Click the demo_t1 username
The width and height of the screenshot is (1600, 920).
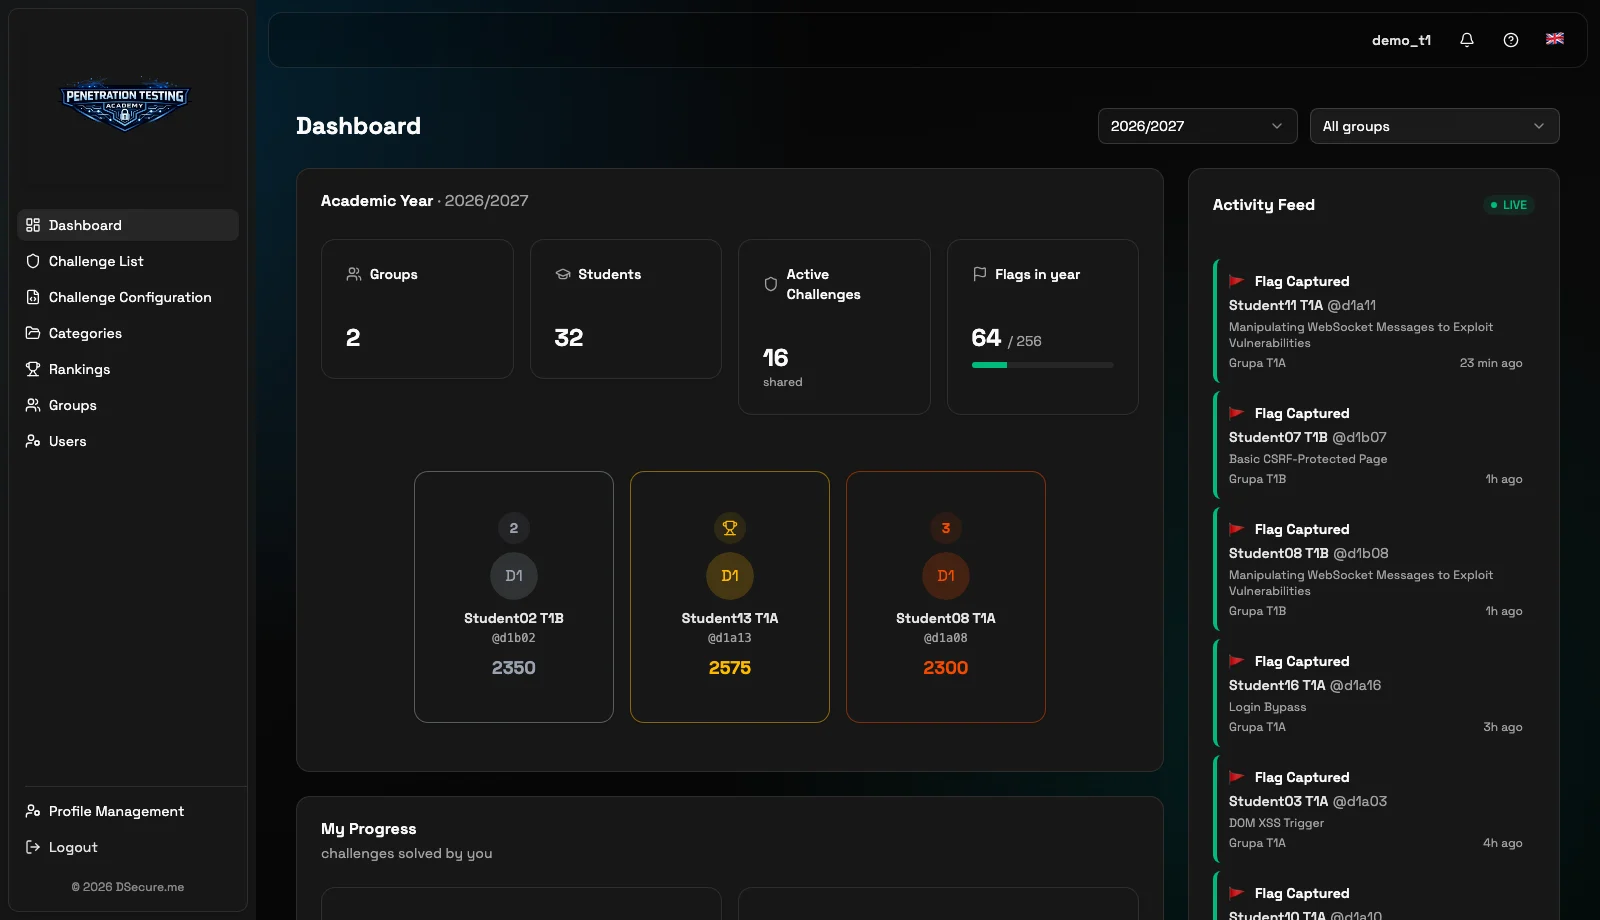pyautogui.click(x=1401, y=40)
